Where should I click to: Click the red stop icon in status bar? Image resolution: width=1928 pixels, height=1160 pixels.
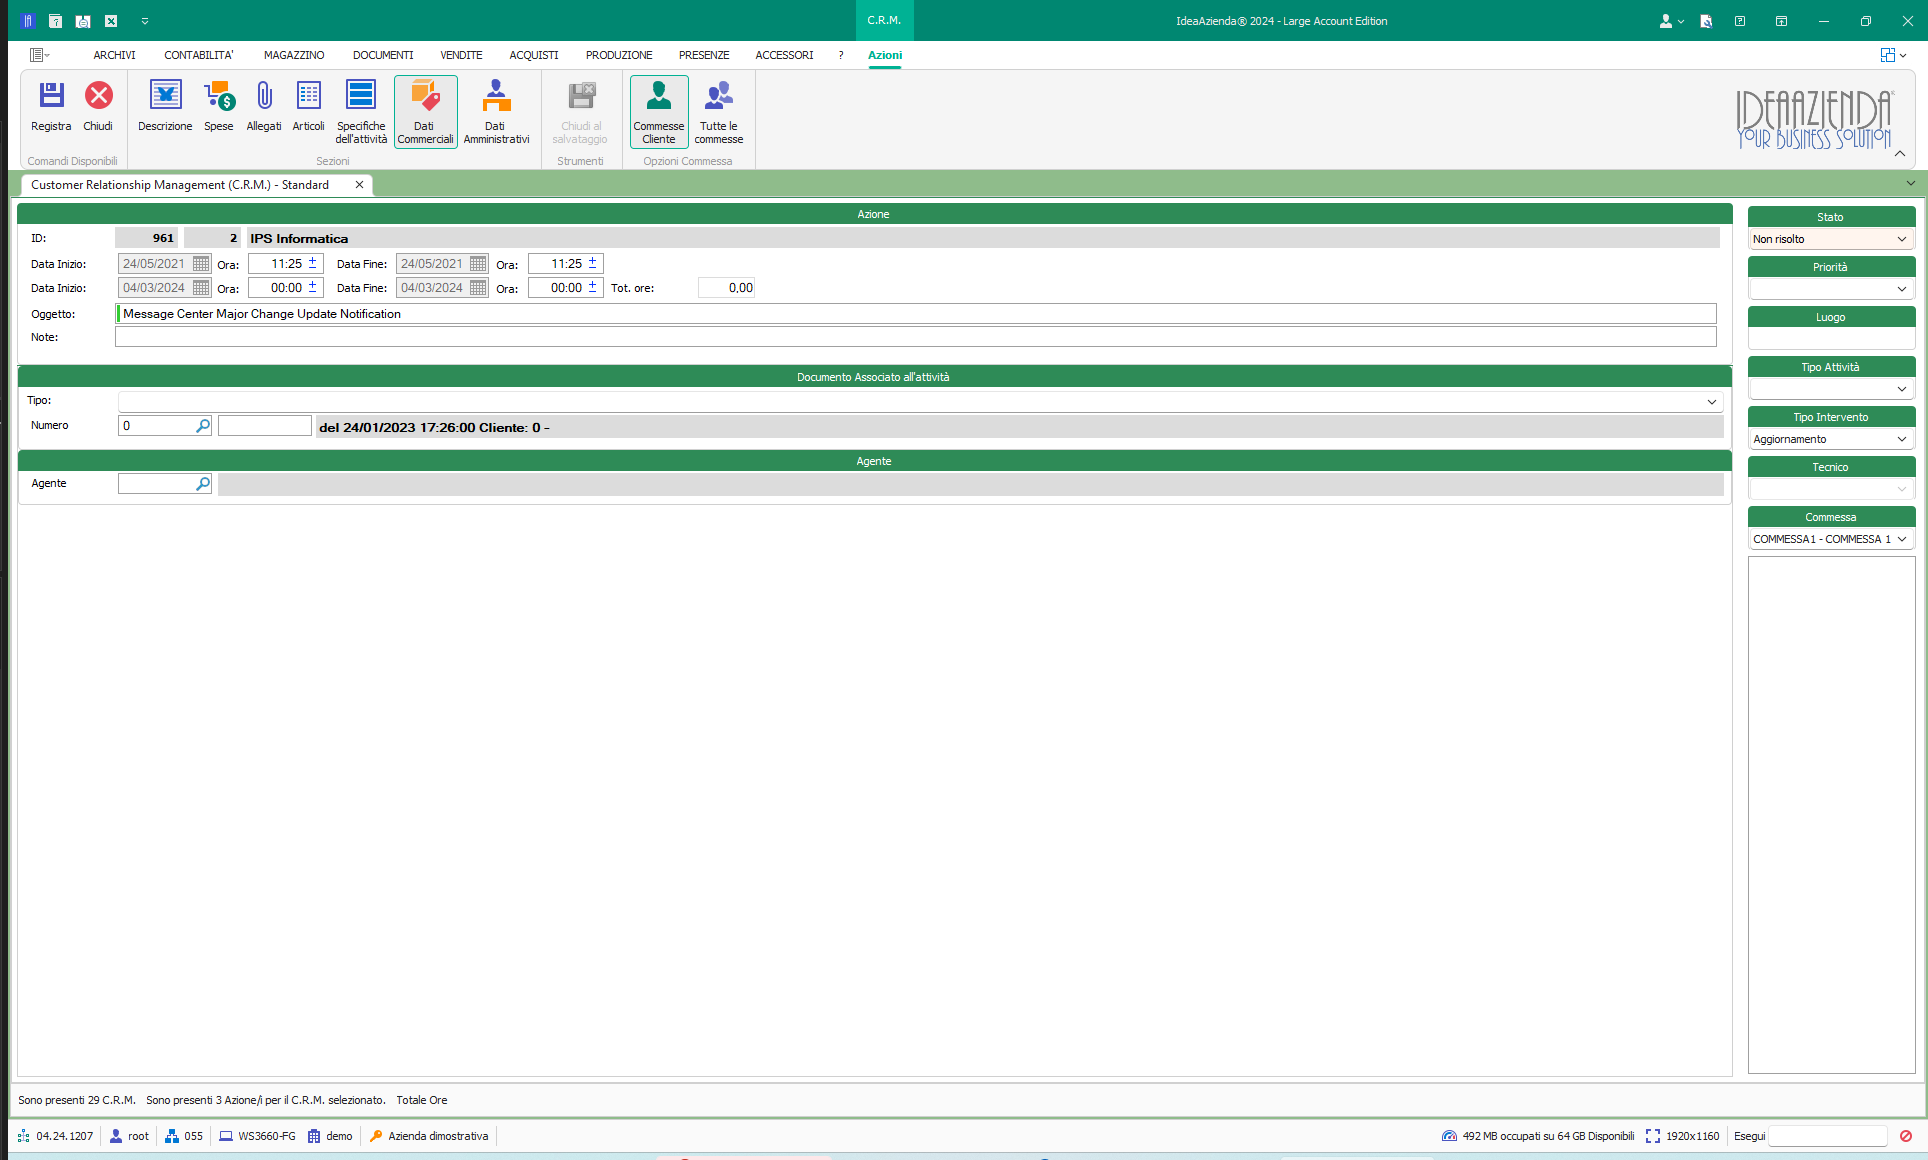pyautogui.click(x=1906, y=1136)
